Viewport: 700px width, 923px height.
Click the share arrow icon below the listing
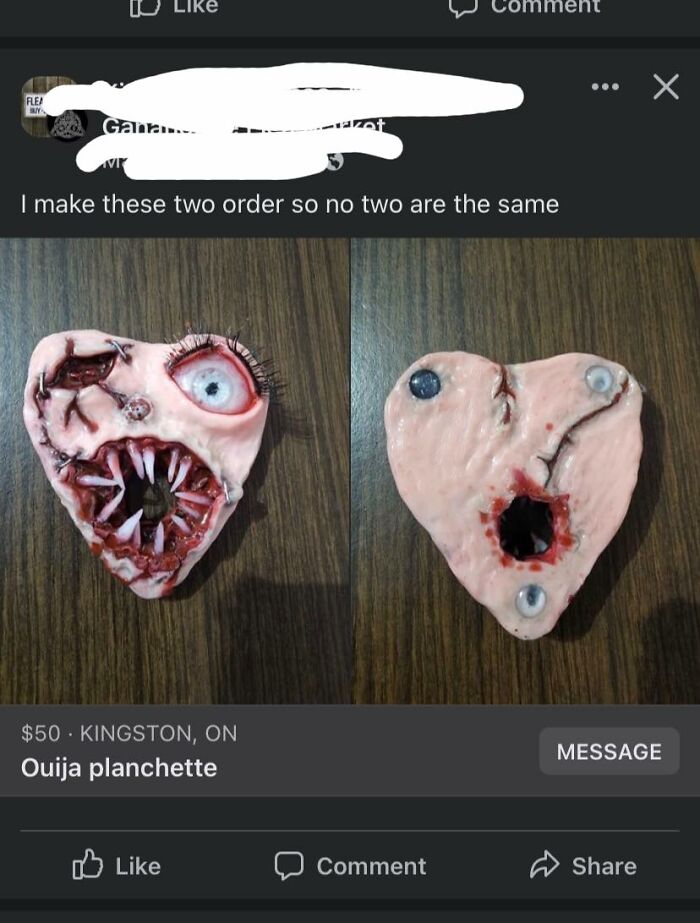point(544,865)
